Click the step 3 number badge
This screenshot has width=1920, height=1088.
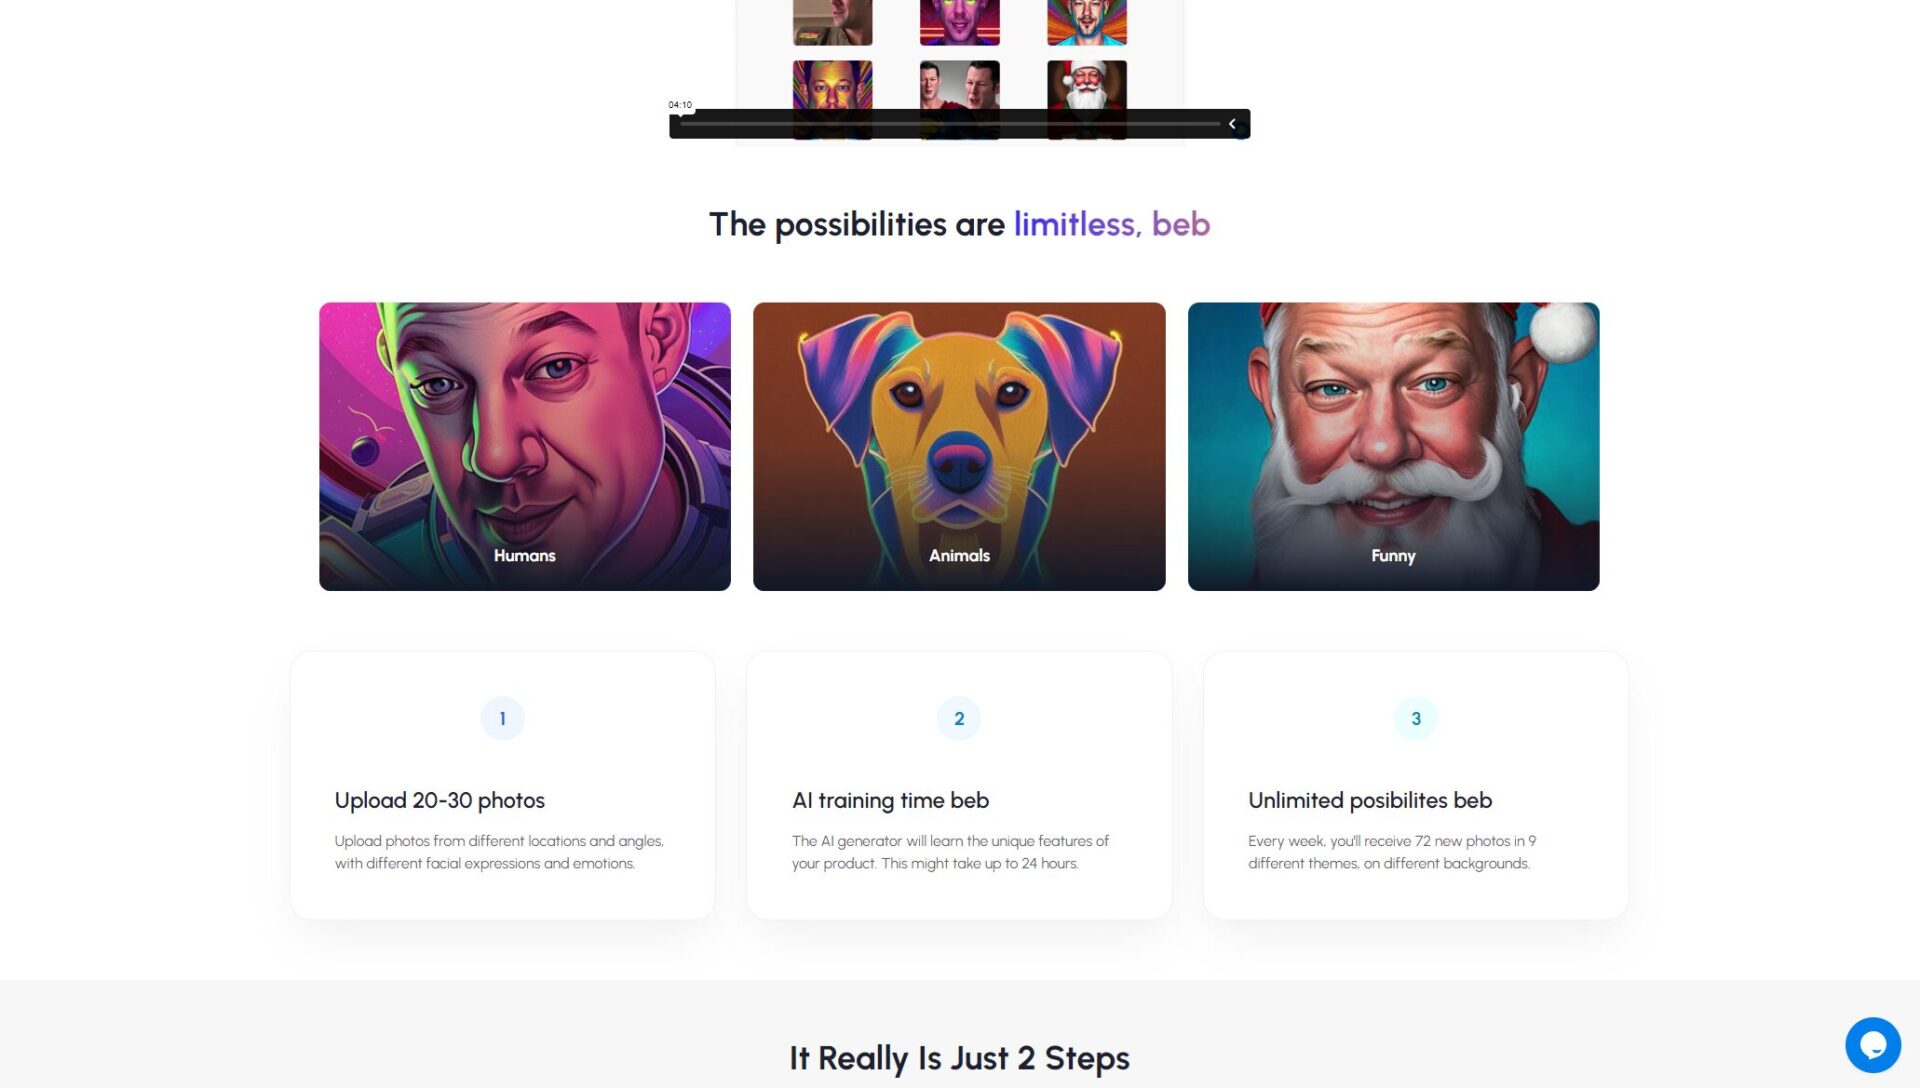(1416, 718)
